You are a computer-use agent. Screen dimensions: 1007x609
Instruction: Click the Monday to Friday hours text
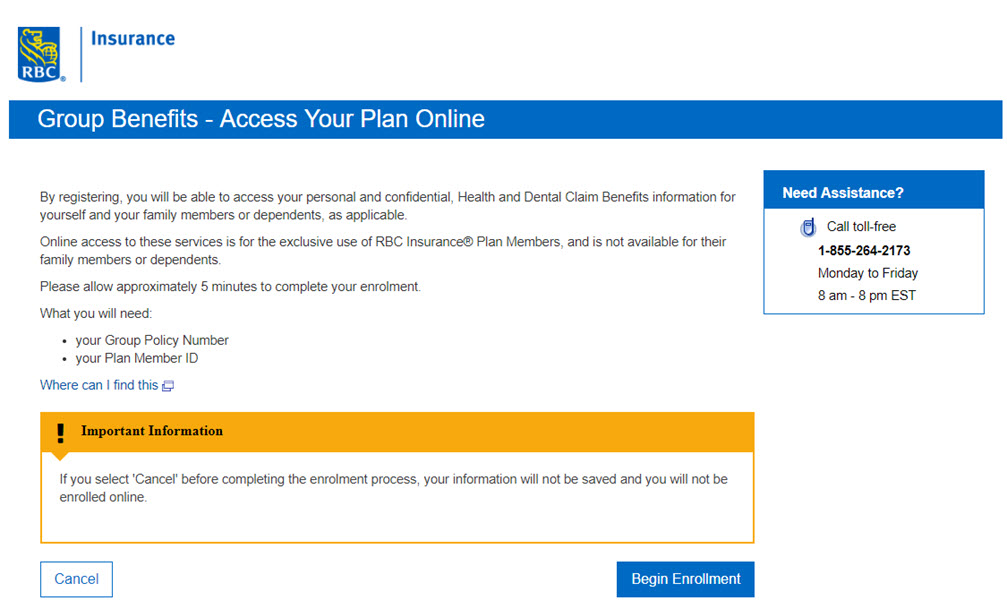[x=868, y=273]
